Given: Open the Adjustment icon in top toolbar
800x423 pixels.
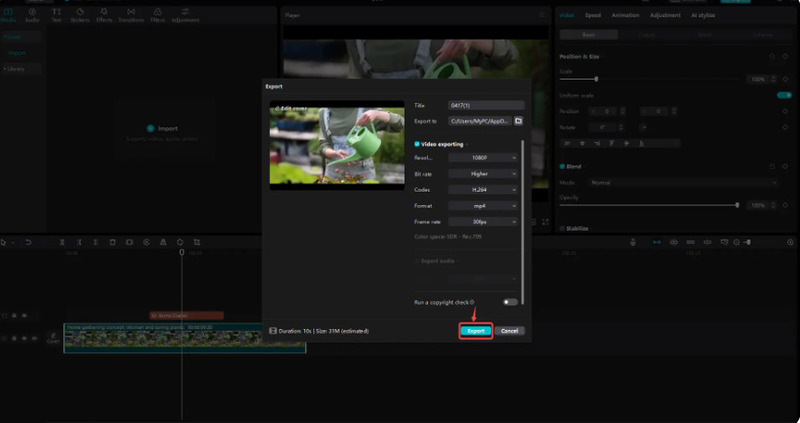Looking at the screenshot, I should click(x=185, y=14).
